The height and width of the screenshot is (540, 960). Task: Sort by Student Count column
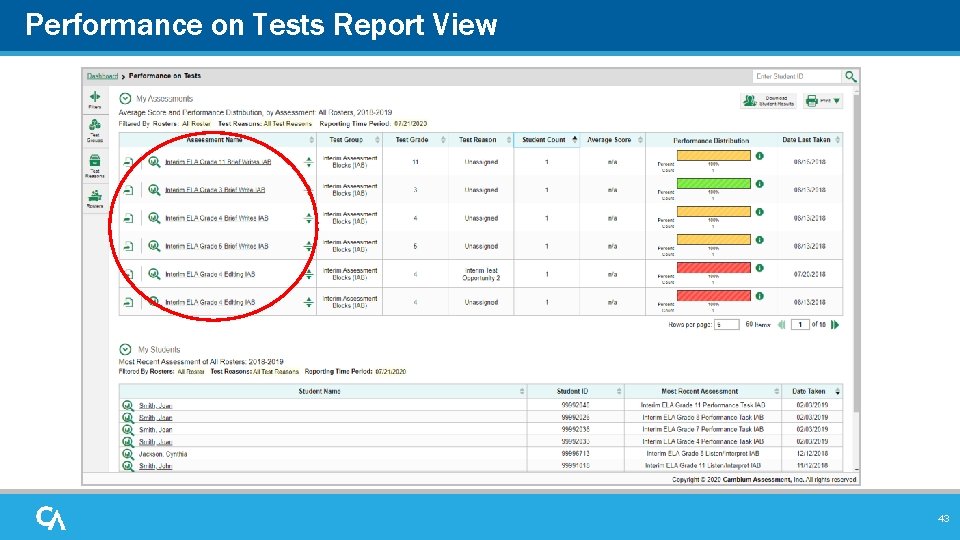click(x=574, y=140)
